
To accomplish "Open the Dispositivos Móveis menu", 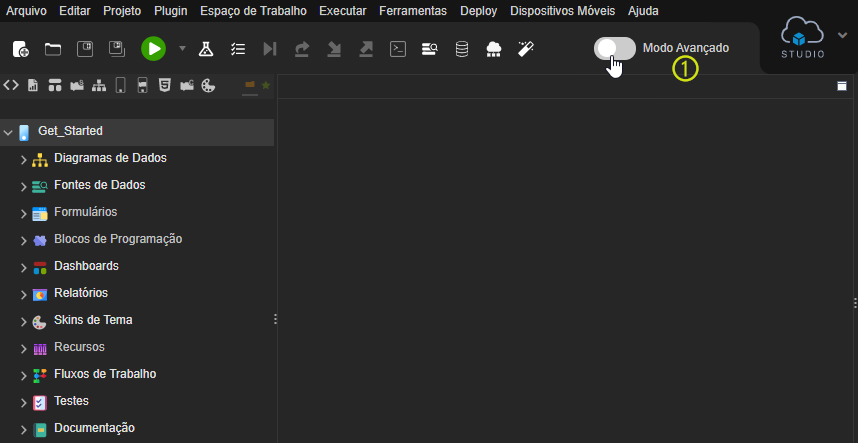I will (563, 11).
